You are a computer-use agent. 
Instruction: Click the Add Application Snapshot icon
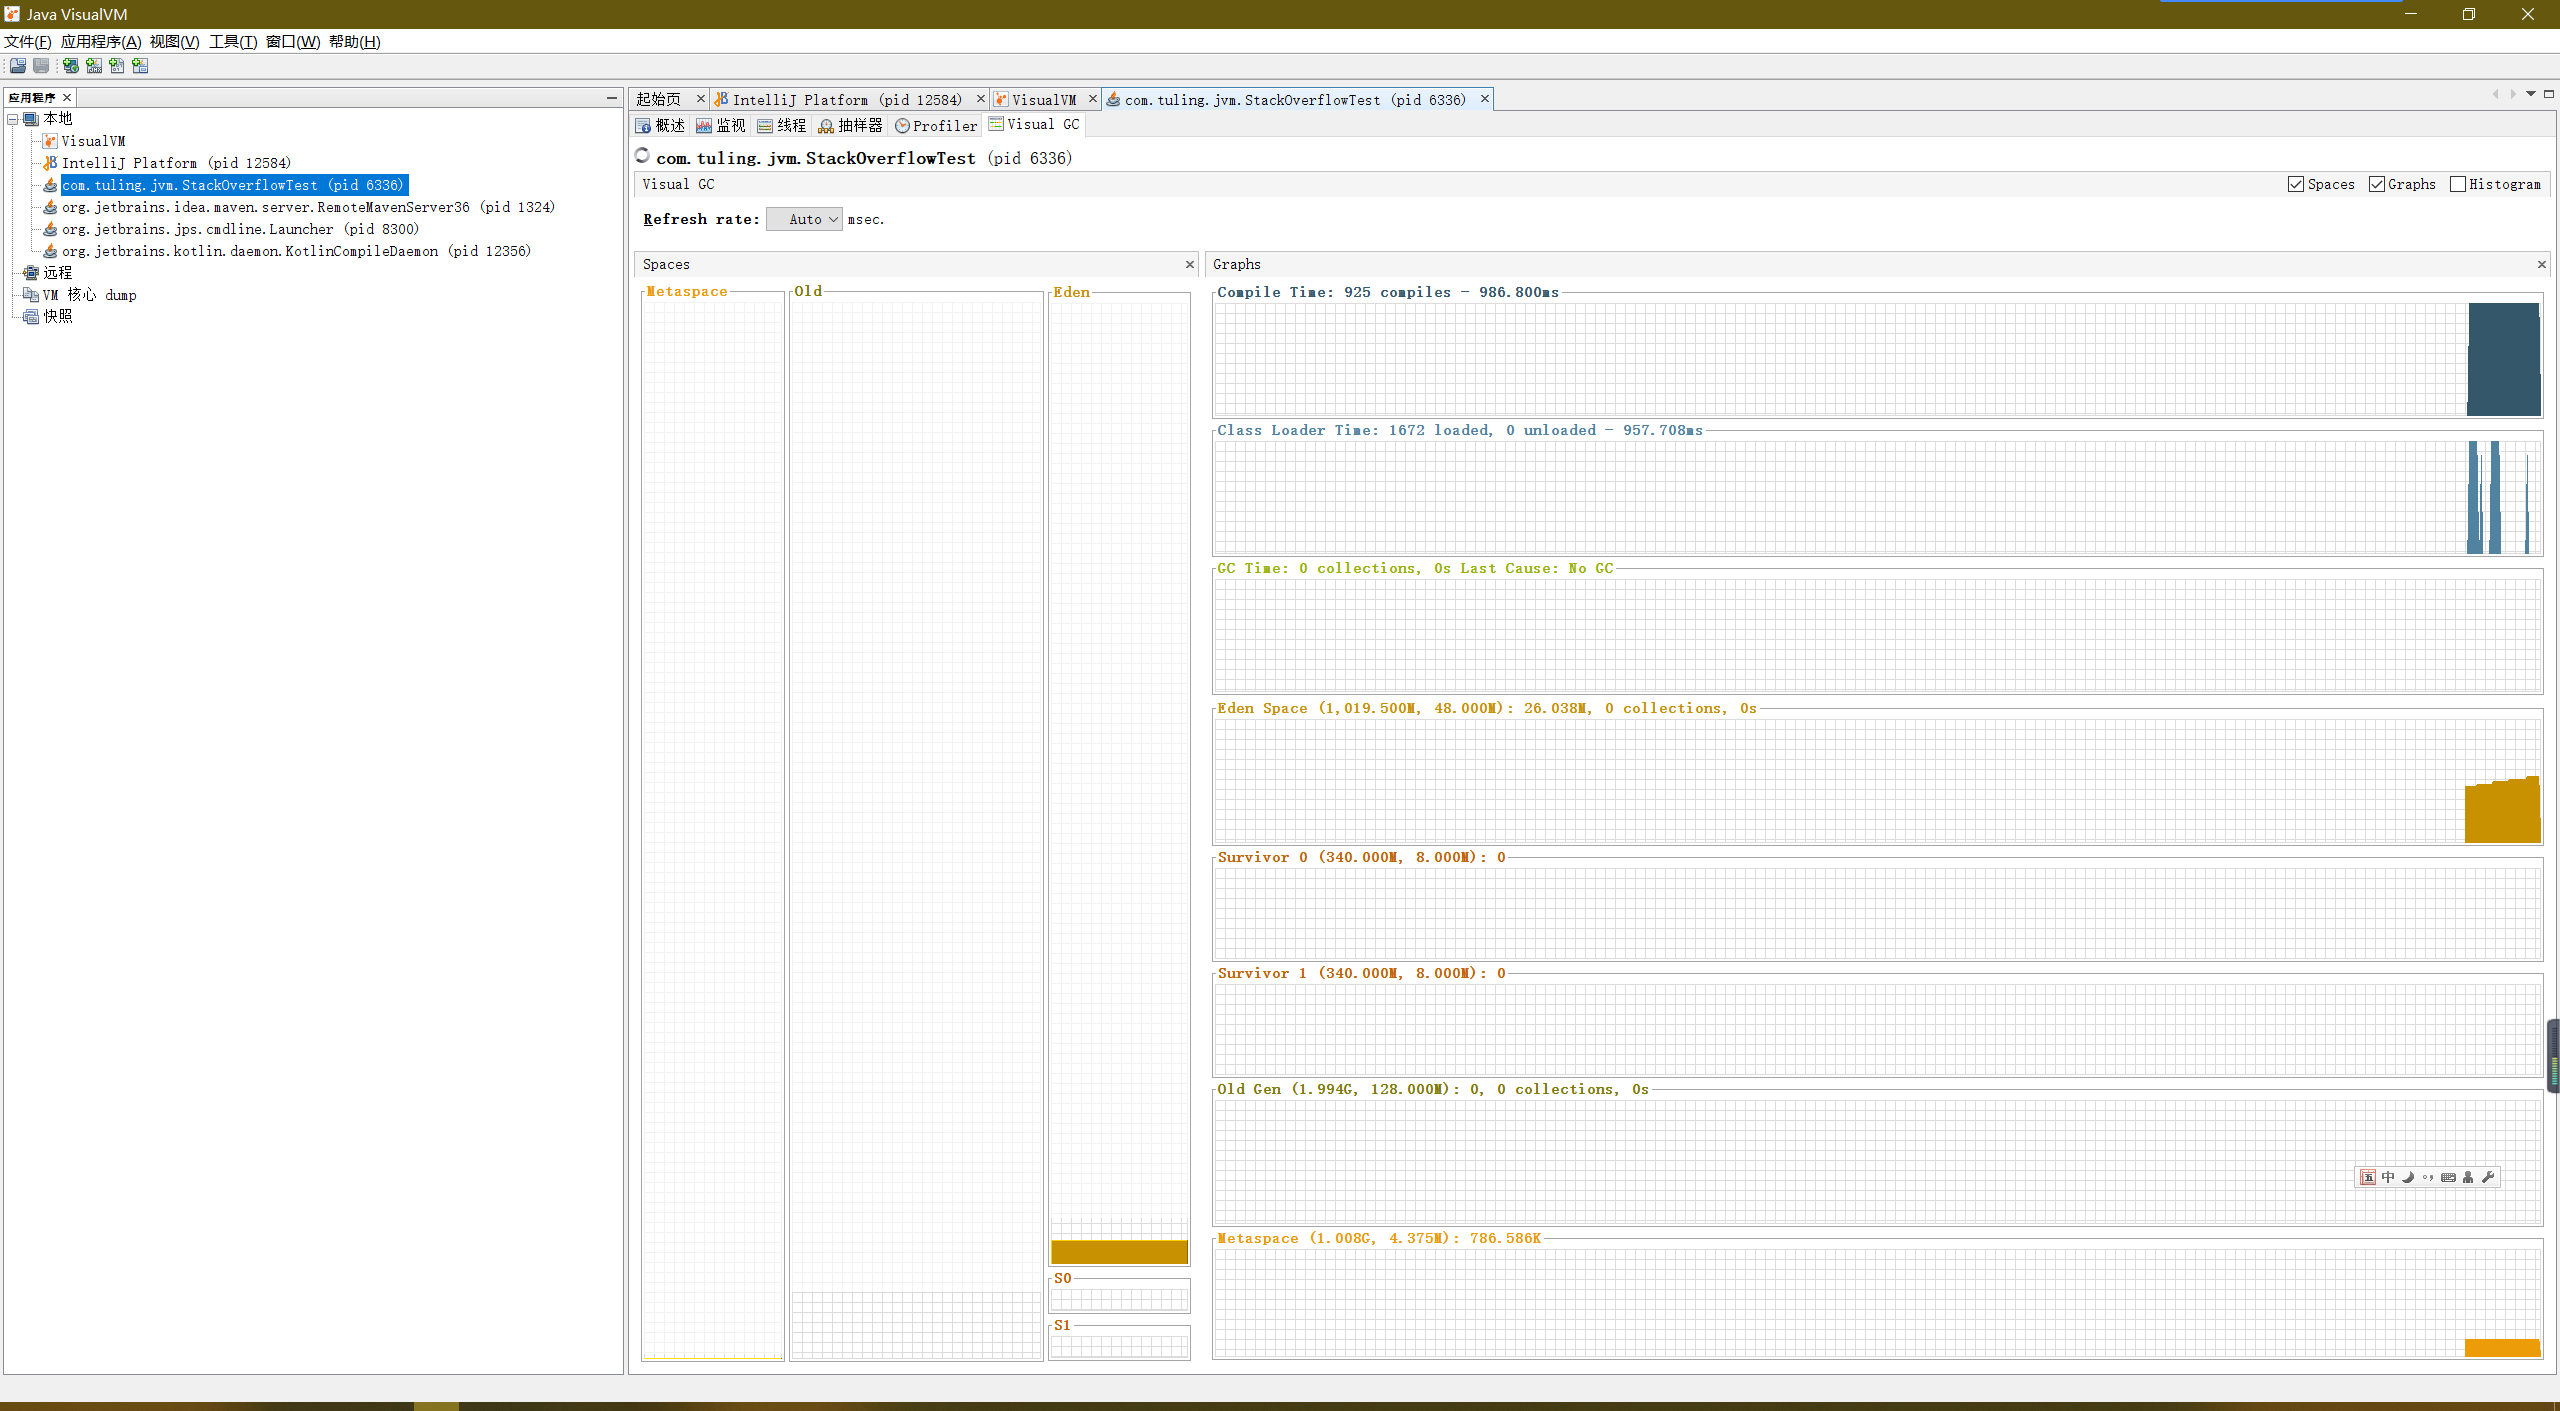point(140,66)
